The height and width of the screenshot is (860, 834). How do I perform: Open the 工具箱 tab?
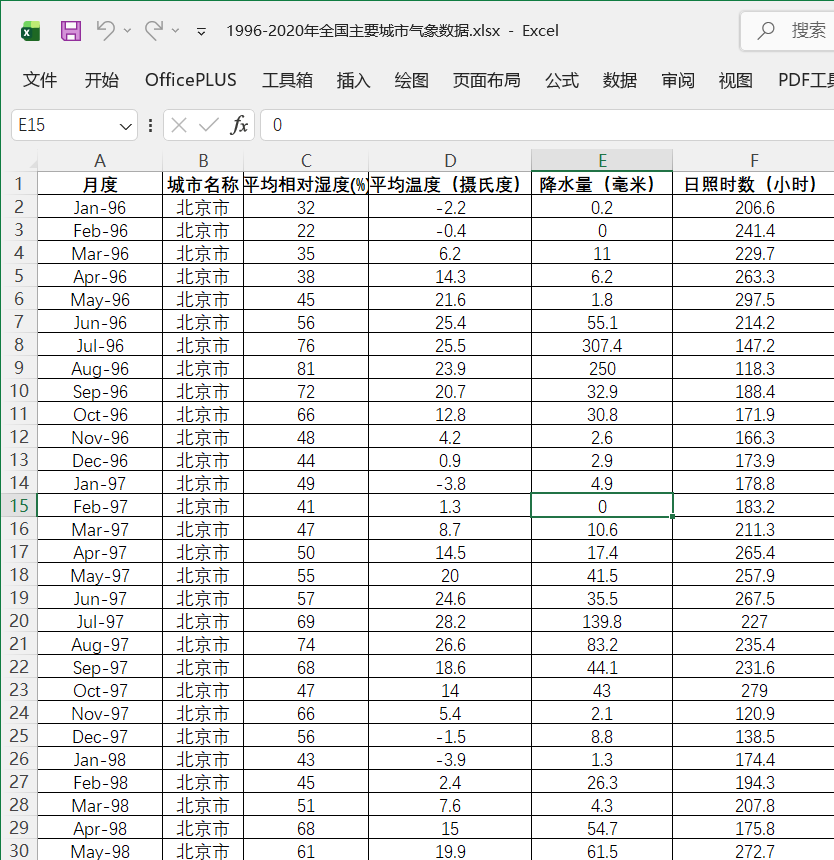pos(287,80)
